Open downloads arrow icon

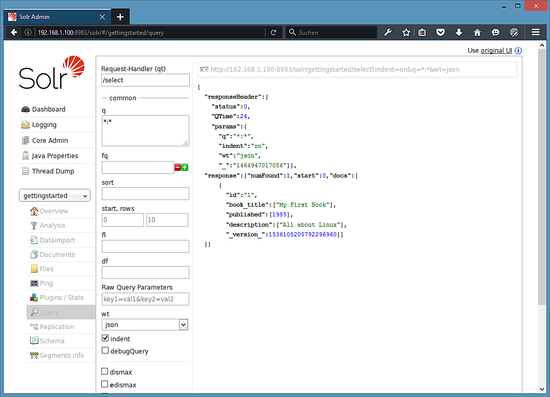459,32
